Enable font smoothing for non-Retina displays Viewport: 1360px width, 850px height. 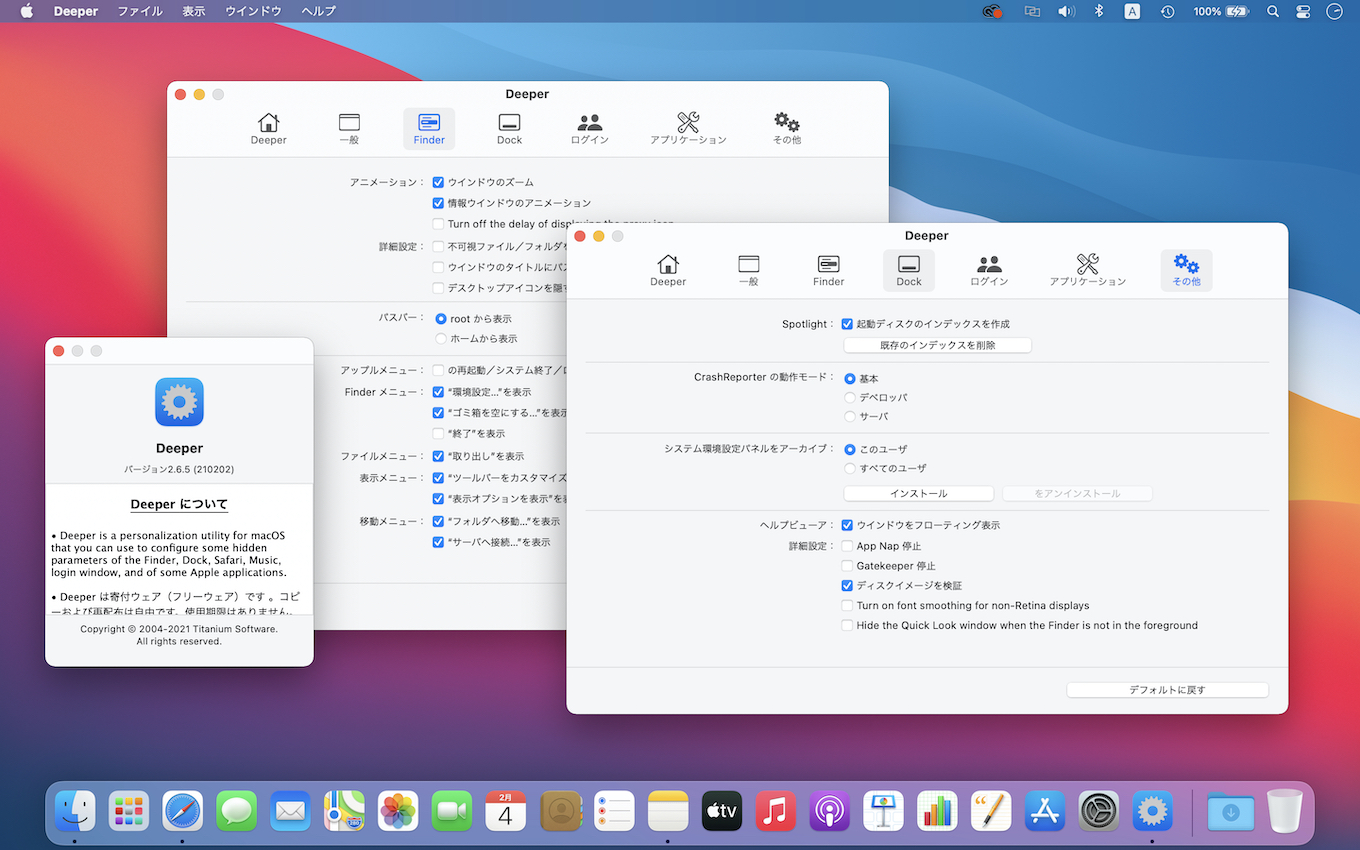click(847, 606)
